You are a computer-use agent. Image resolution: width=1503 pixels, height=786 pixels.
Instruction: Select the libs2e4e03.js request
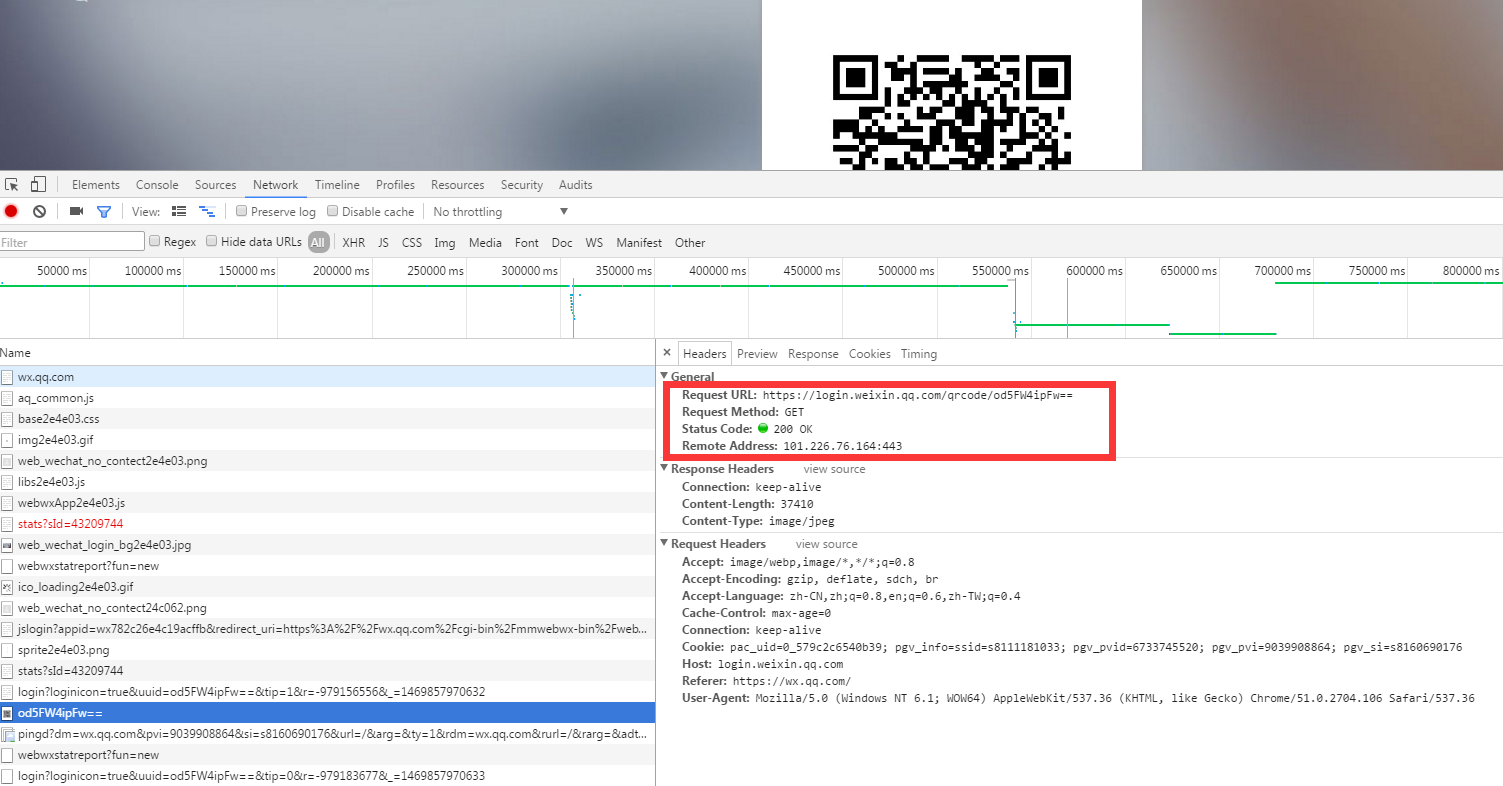pos(327,482)
